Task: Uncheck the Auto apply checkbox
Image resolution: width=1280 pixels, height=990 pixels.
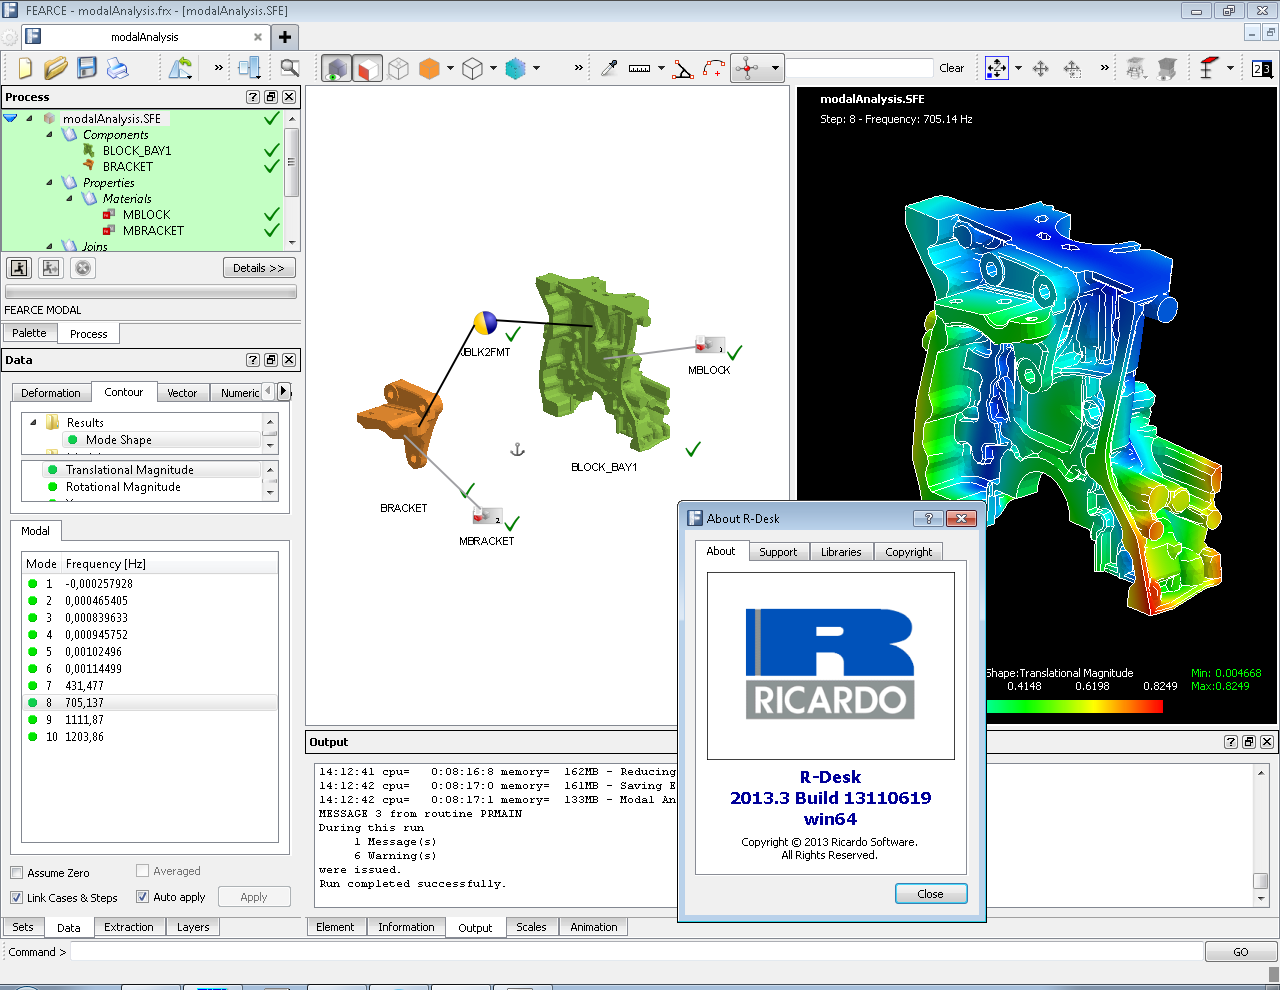Action: 143,897
